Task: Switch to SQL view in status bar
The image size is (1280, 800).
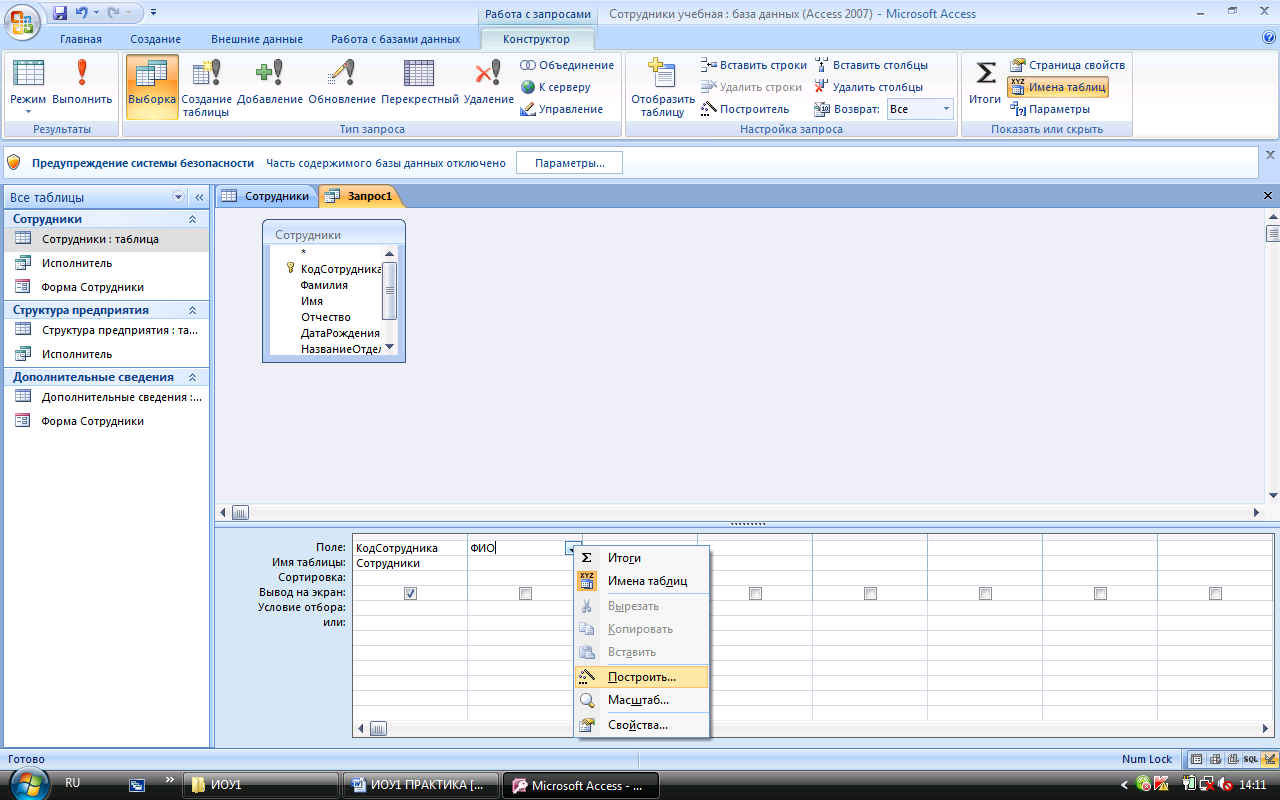Action: (x=1250, y=760)
